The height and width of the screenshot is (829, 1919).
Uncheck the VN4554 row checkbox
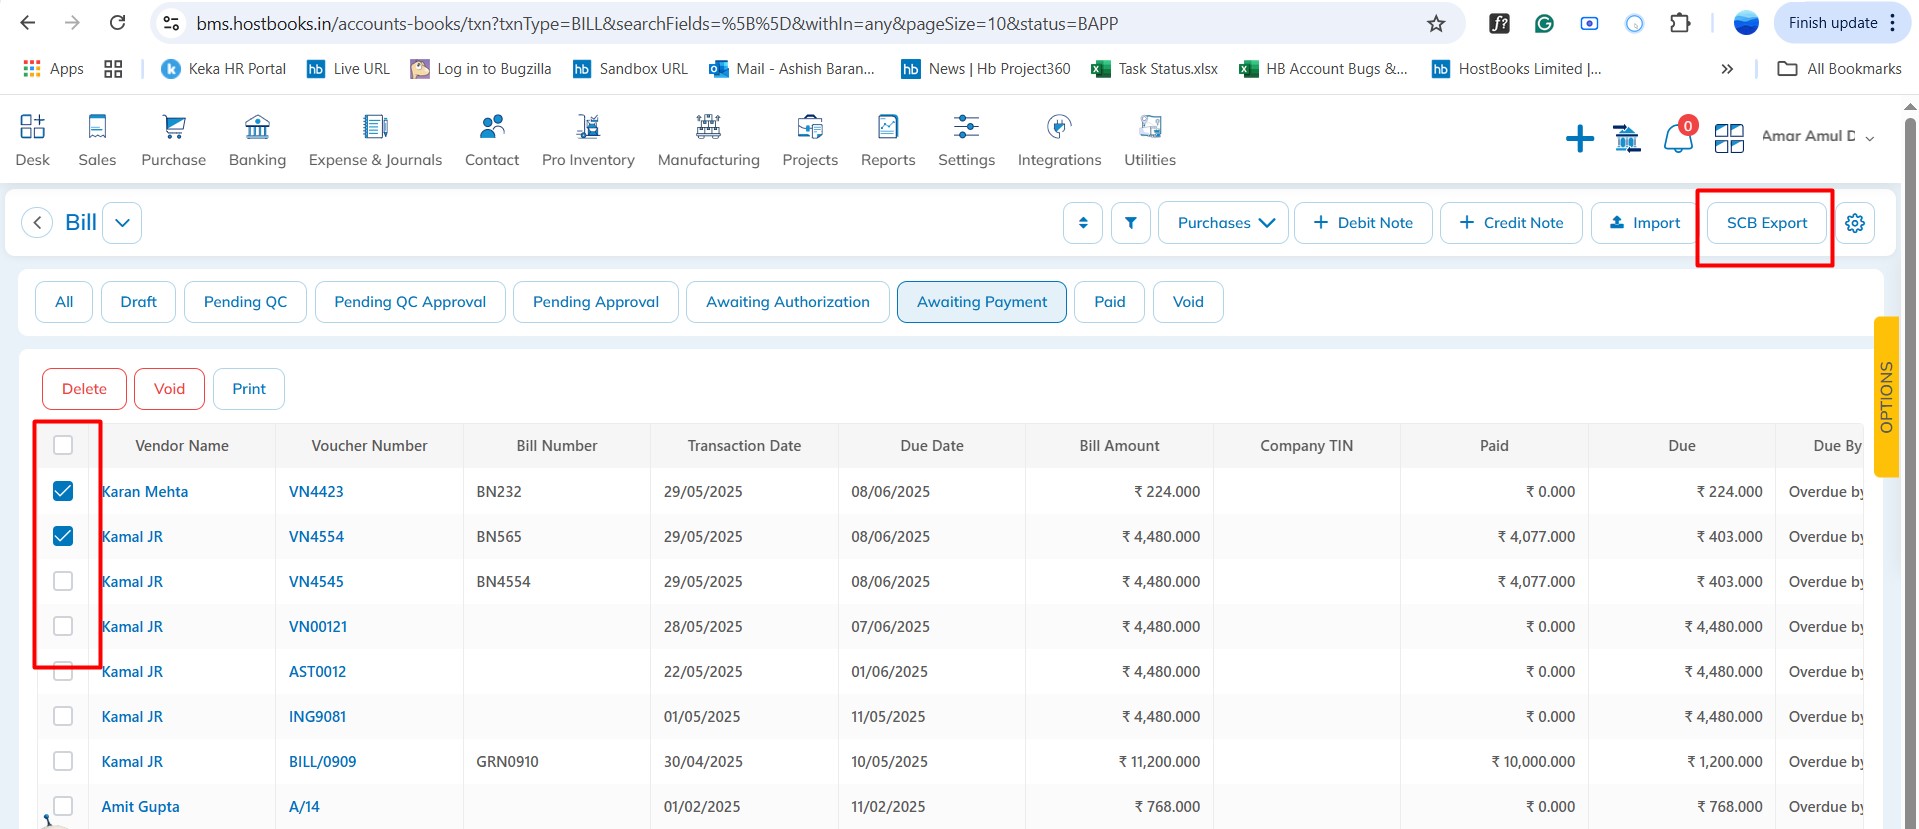[63, 536]
